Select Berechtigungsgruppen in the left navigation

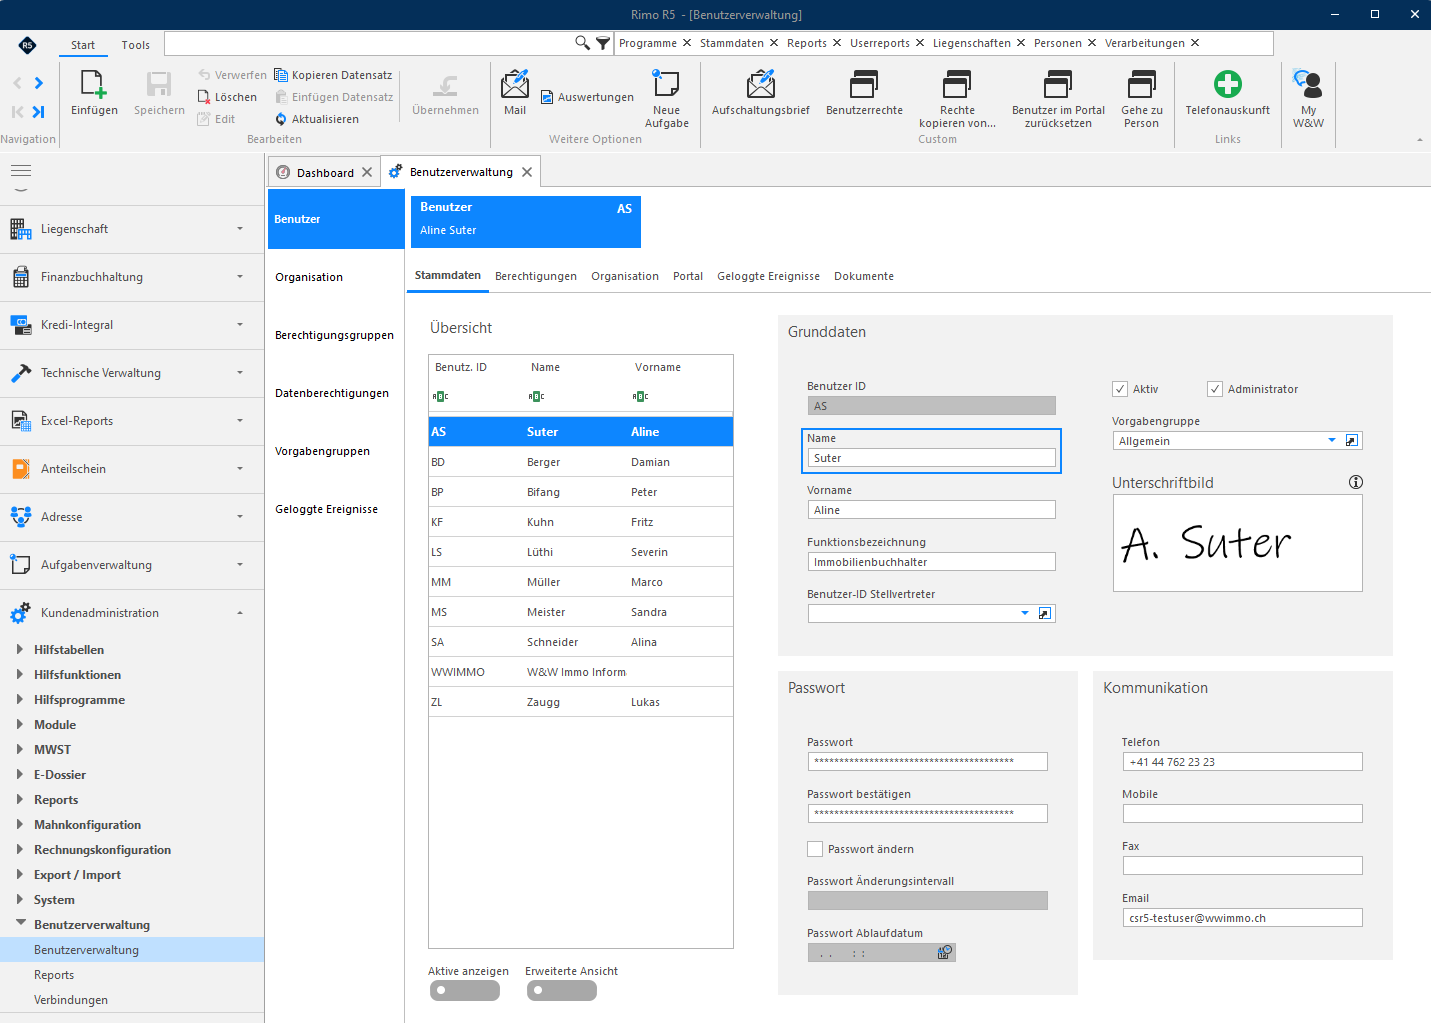coord(335,335)
